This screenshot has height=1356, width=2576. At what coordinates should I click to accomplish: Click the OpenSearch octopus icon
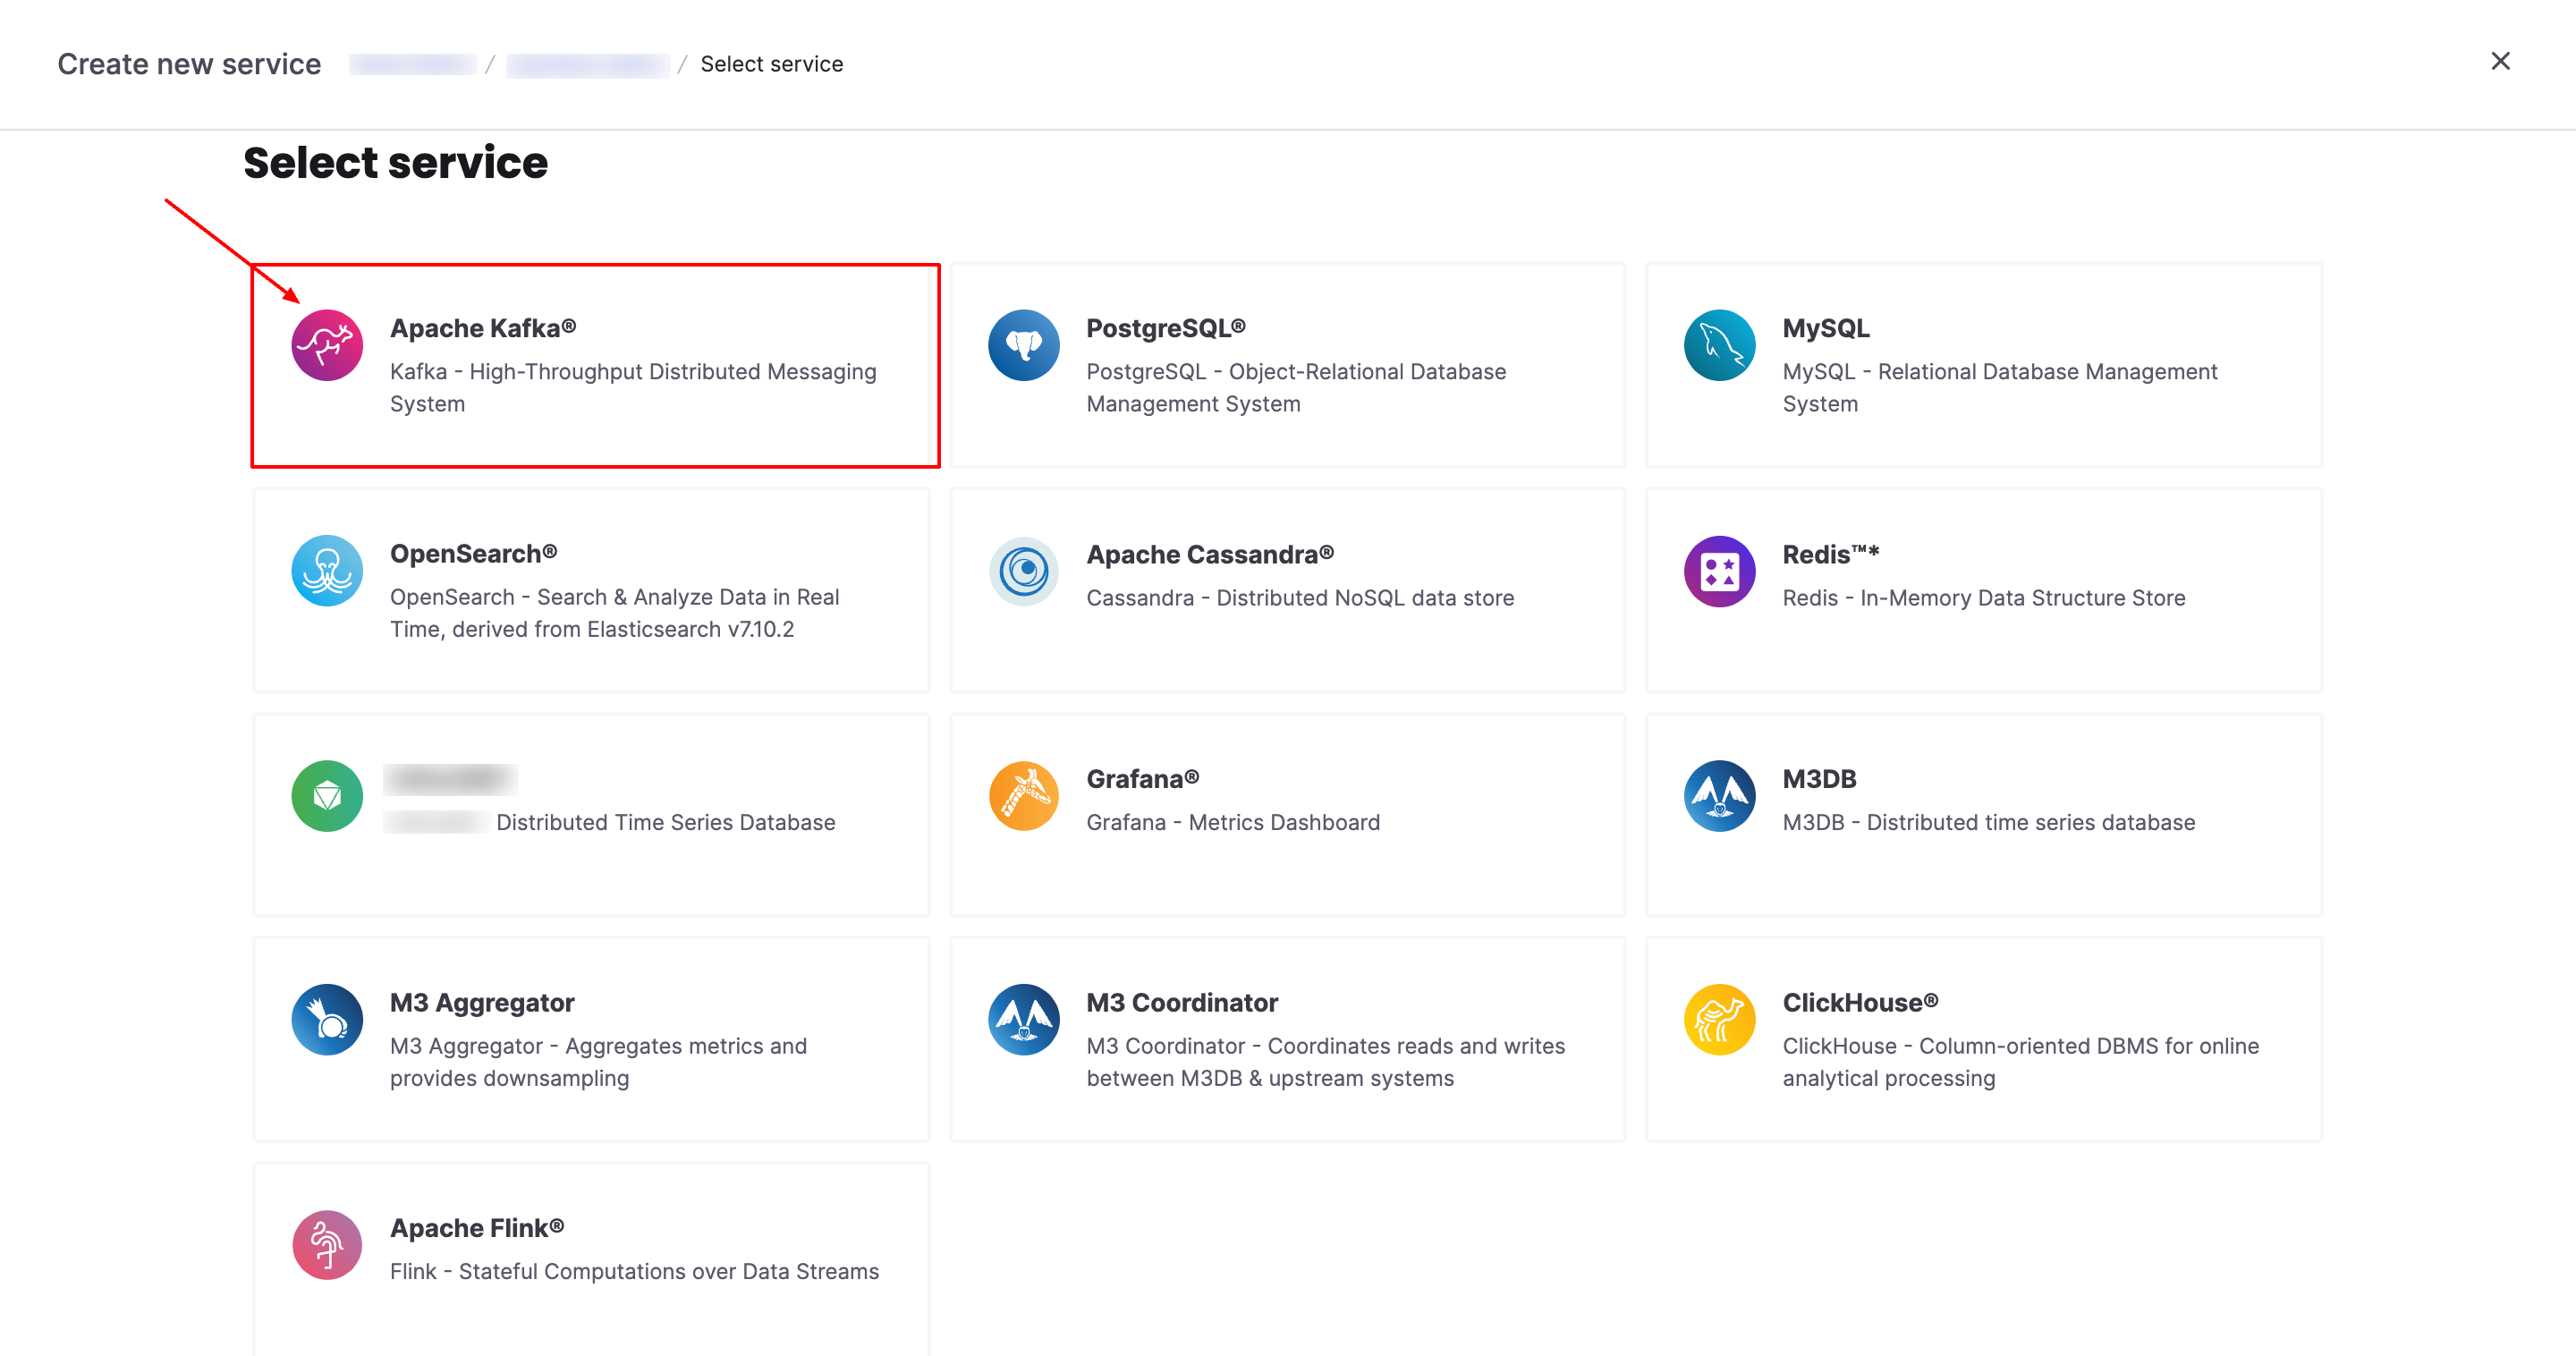point(327,571)
